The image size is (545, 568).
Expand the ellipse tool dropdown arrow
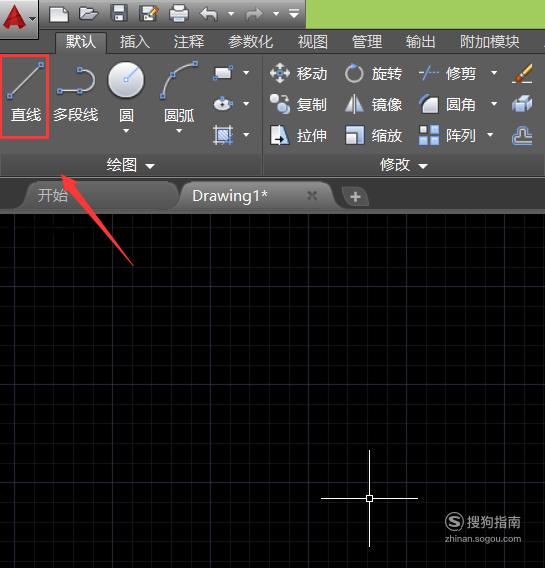pos(246,104)
